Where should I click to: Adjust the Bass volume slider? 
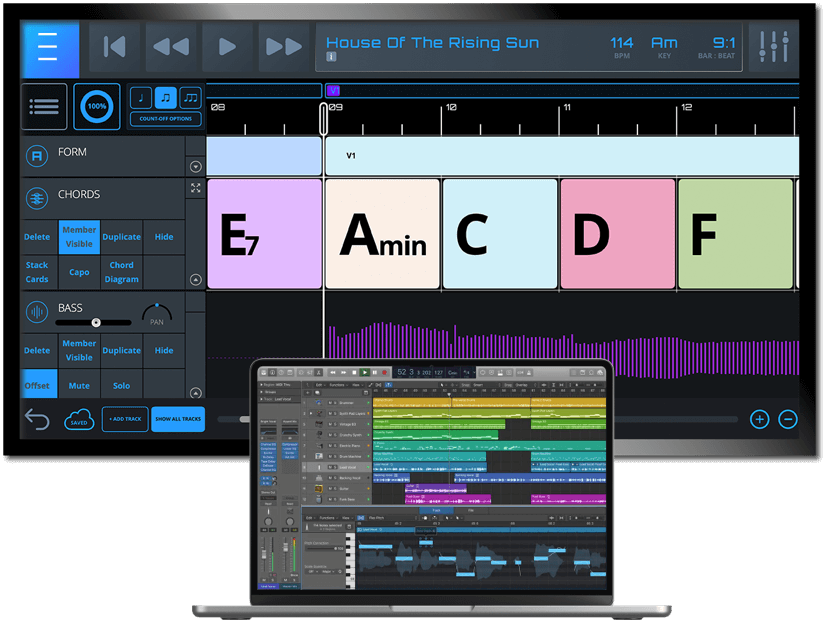[x=96, y=322]
